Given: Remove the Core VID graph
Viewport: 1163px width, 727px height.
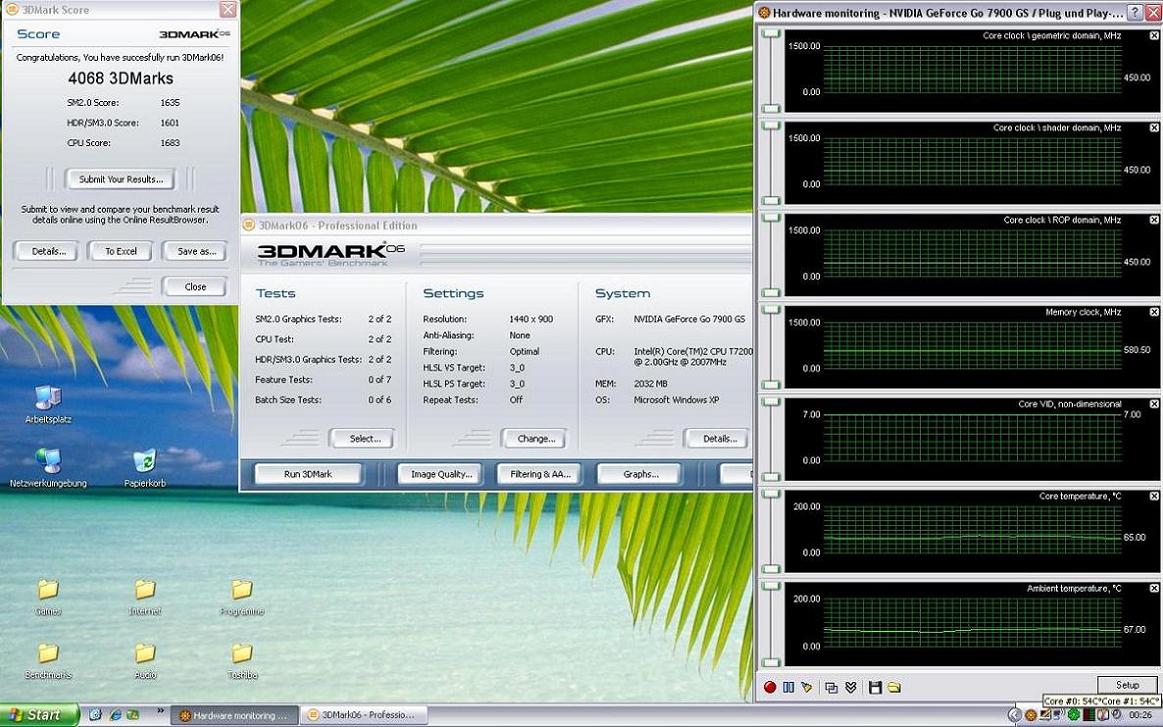Looking at the screenshot, I should (x=1154, y=404).
